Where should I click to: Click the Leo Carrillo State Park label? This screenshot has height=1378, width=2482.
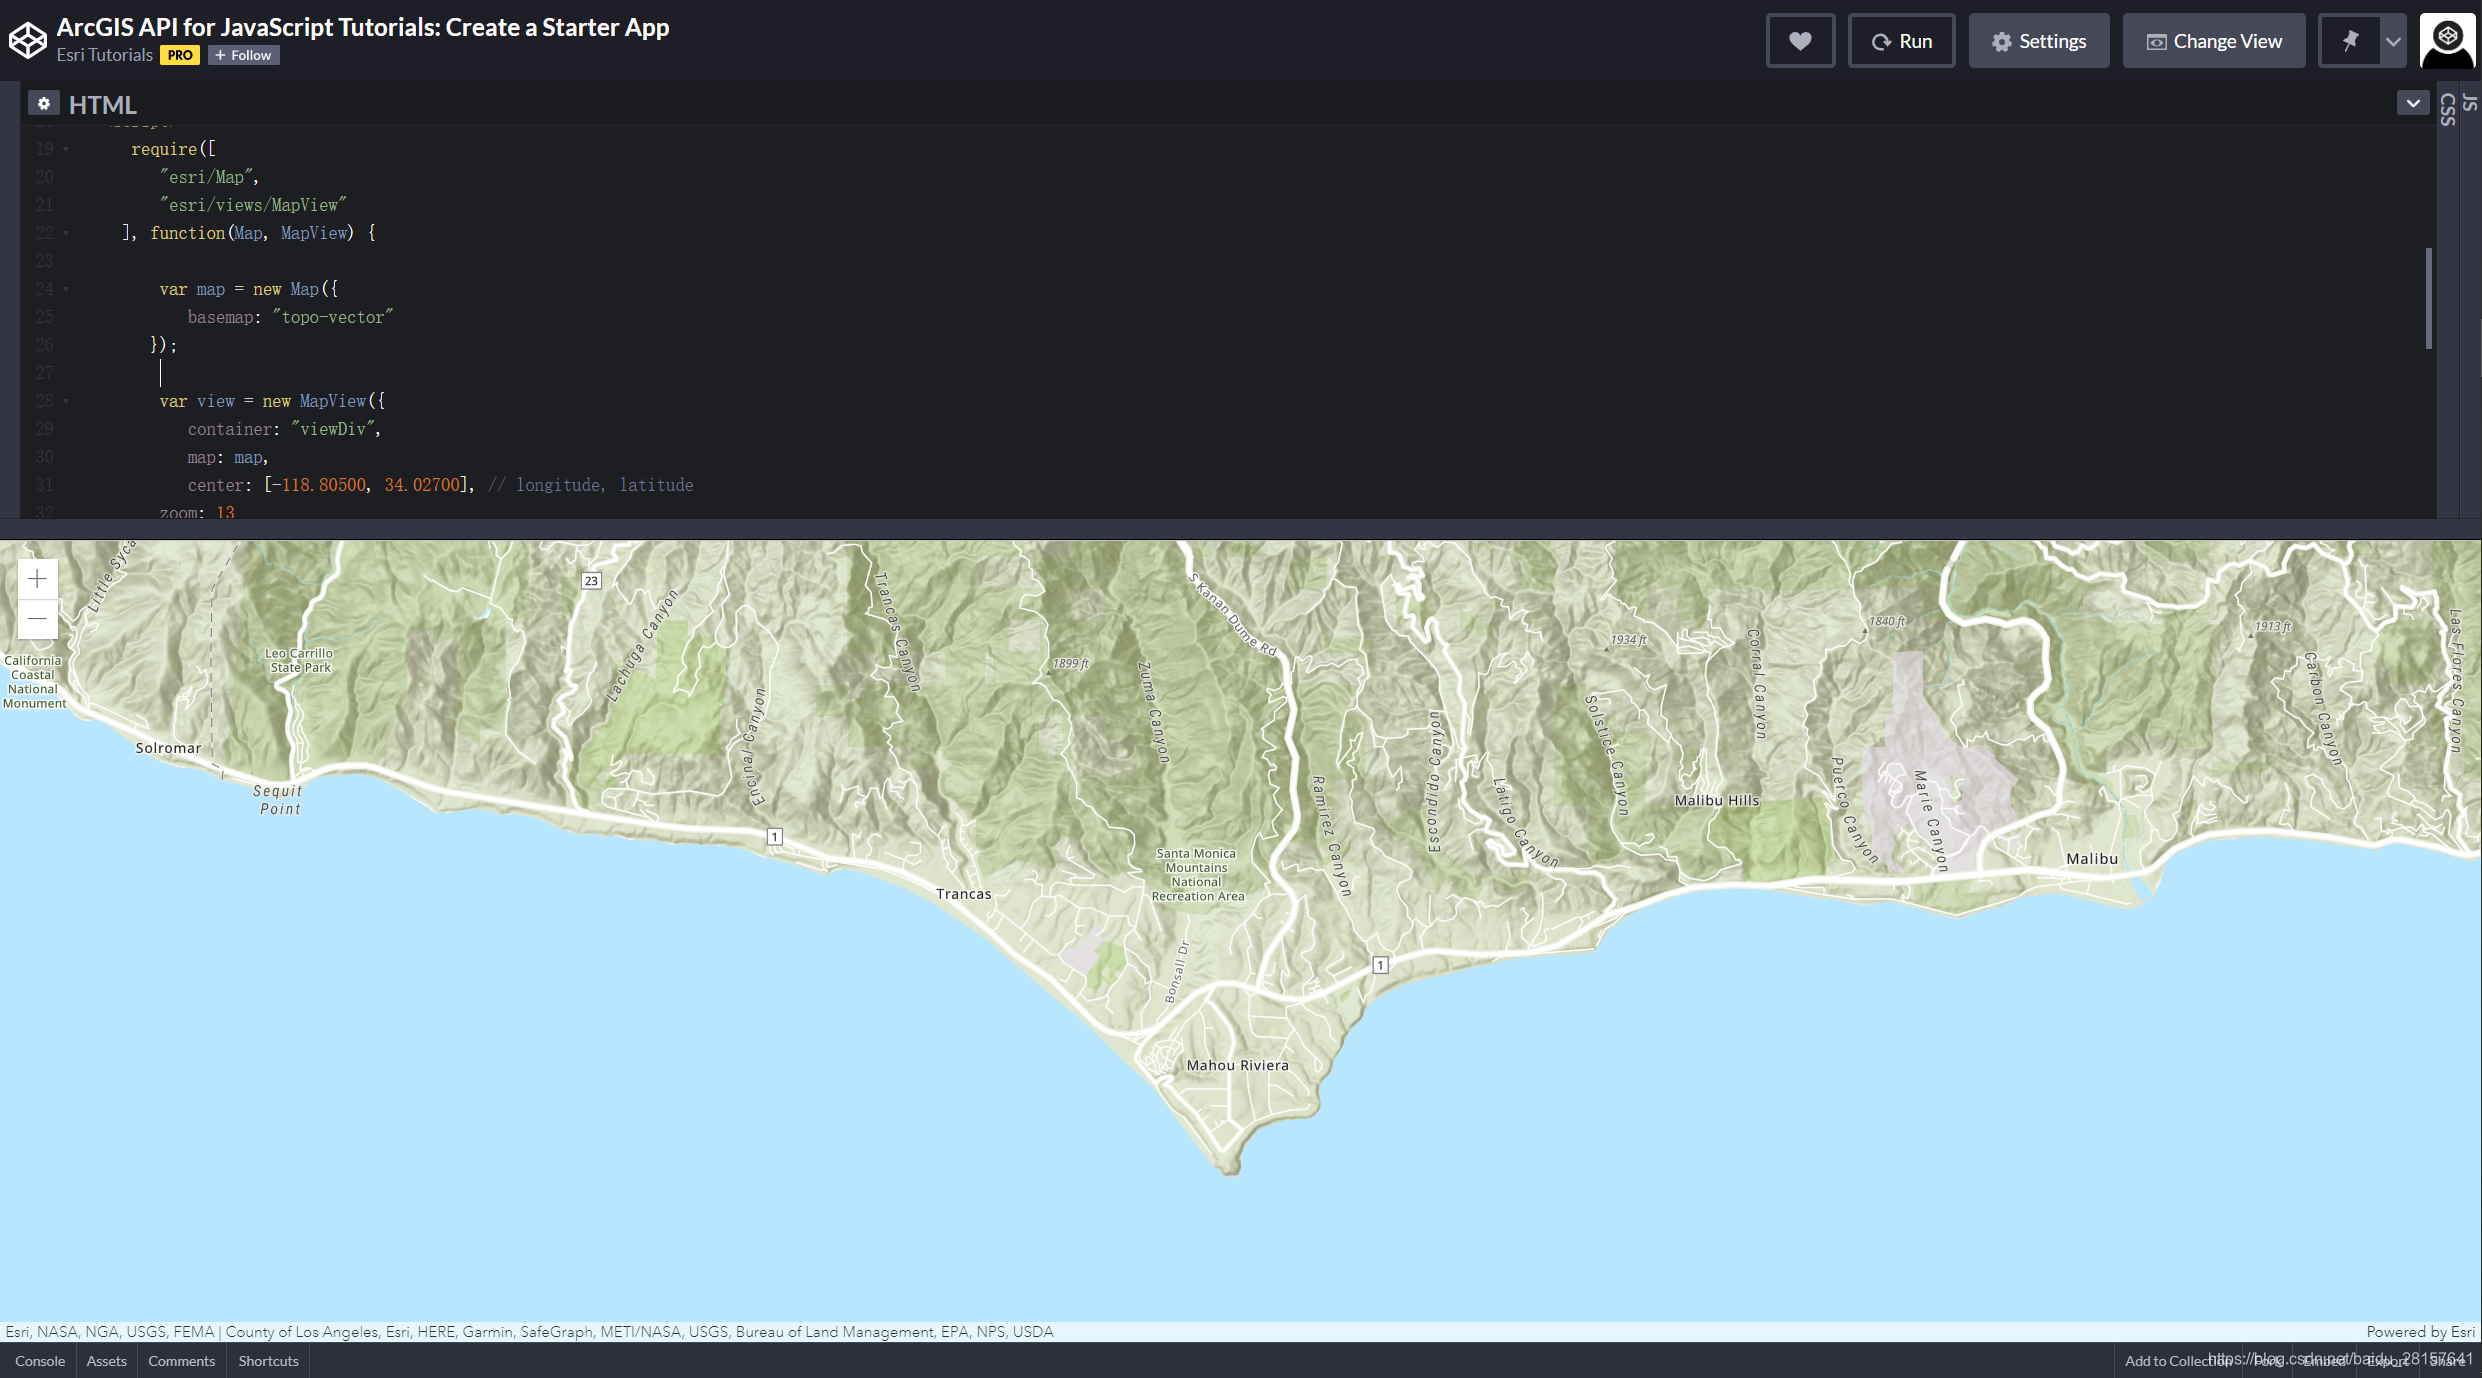point(300,660)
